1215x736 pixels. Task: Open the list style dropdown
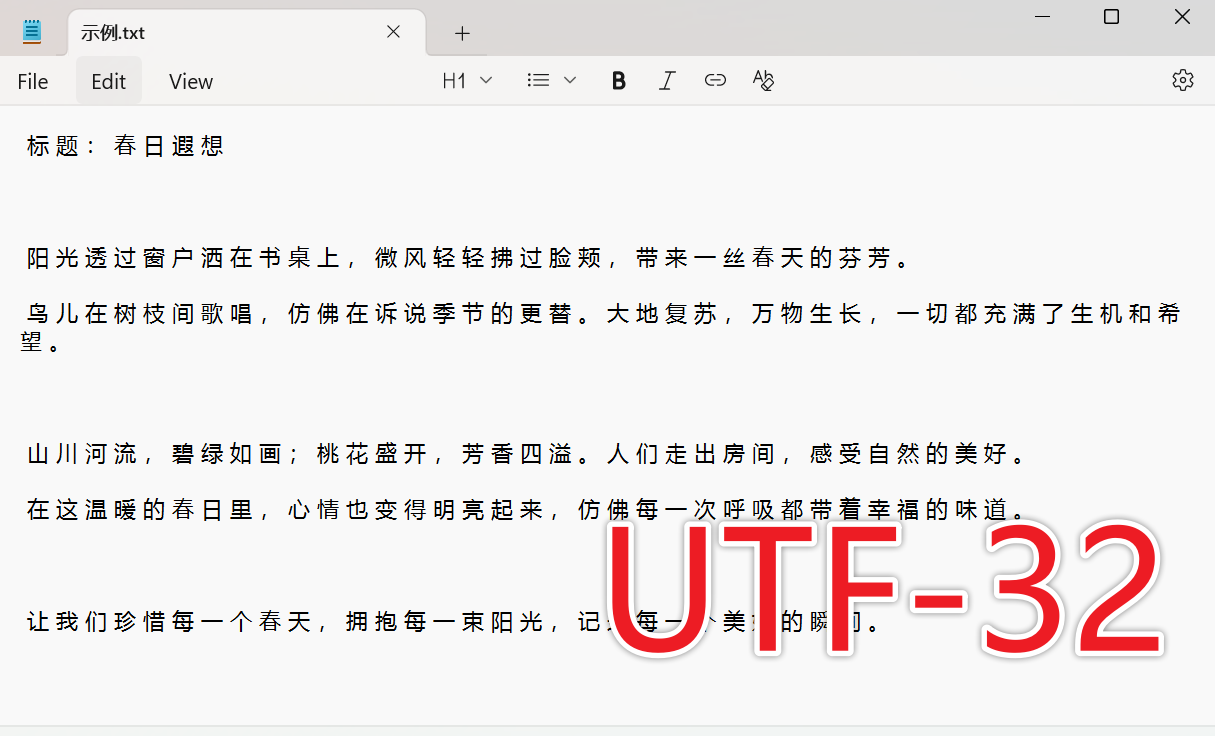click(569, 80)
